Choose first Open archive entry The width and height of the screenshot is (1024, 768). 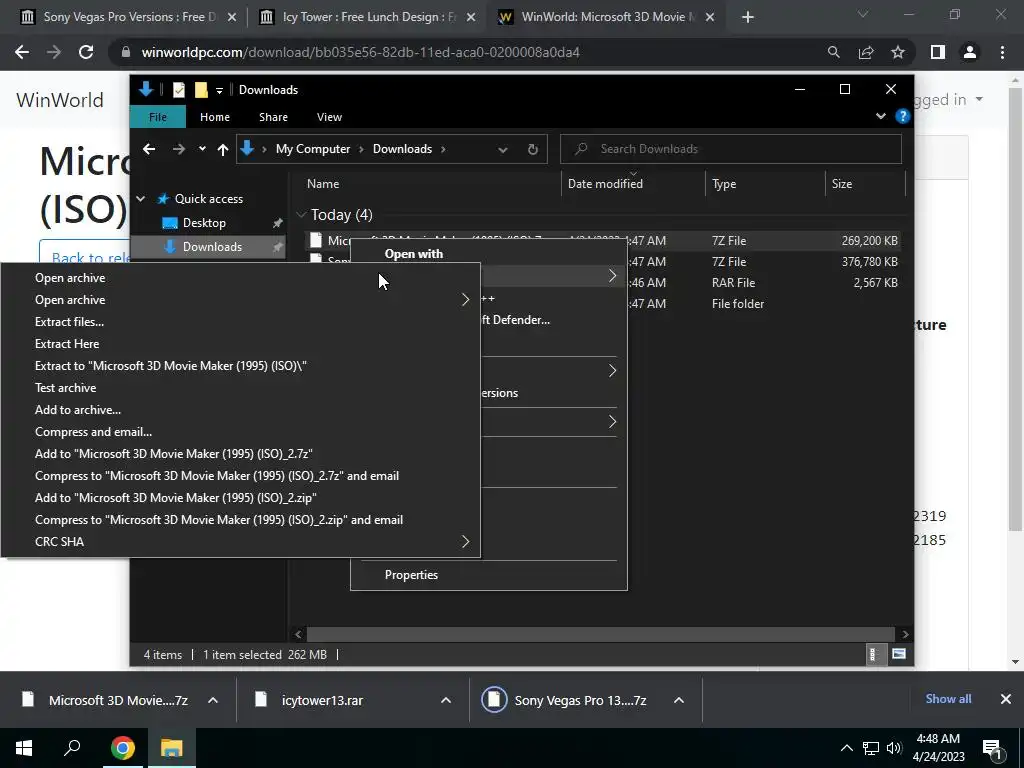240,278
